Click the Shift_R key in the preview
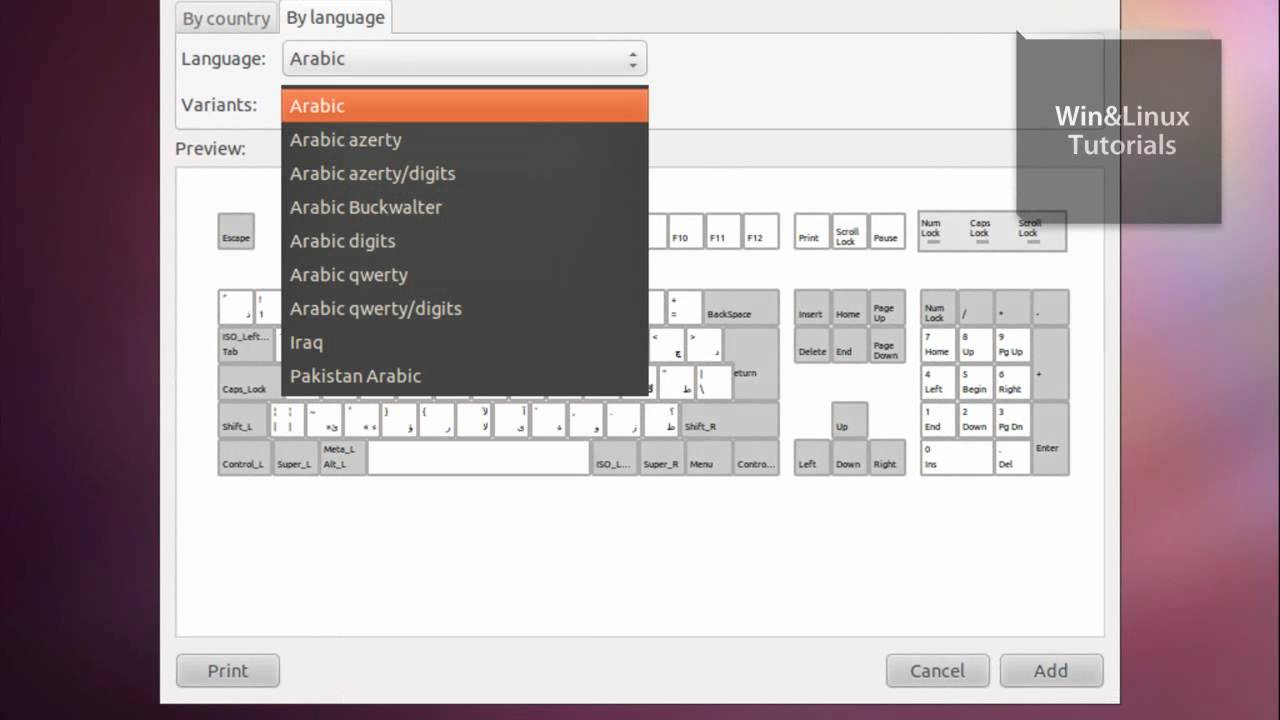Viewport: 1280px width, 720px height. click(730, 420)
